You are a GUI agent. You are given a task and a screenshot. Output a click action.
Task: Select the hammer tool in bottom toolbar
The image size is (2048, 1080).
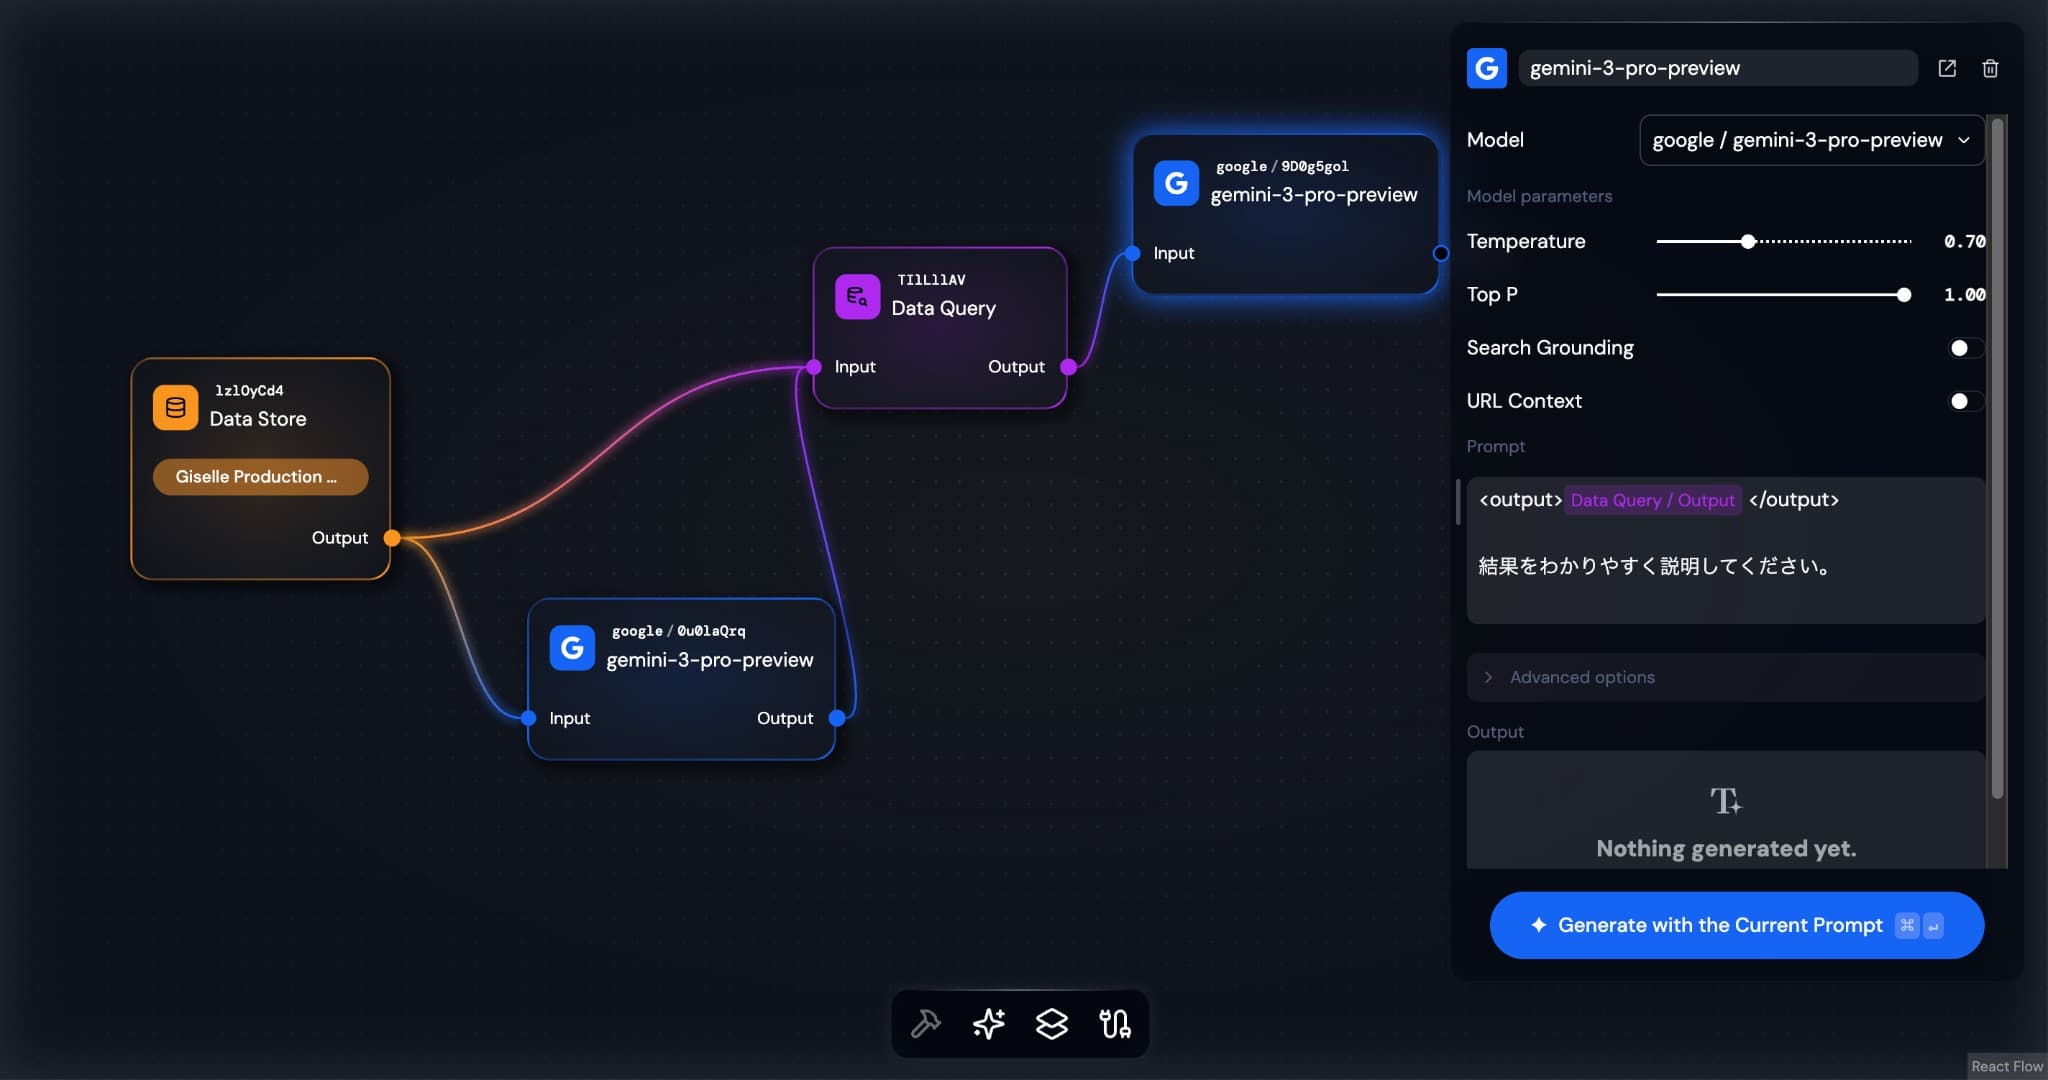point(926,1023)
